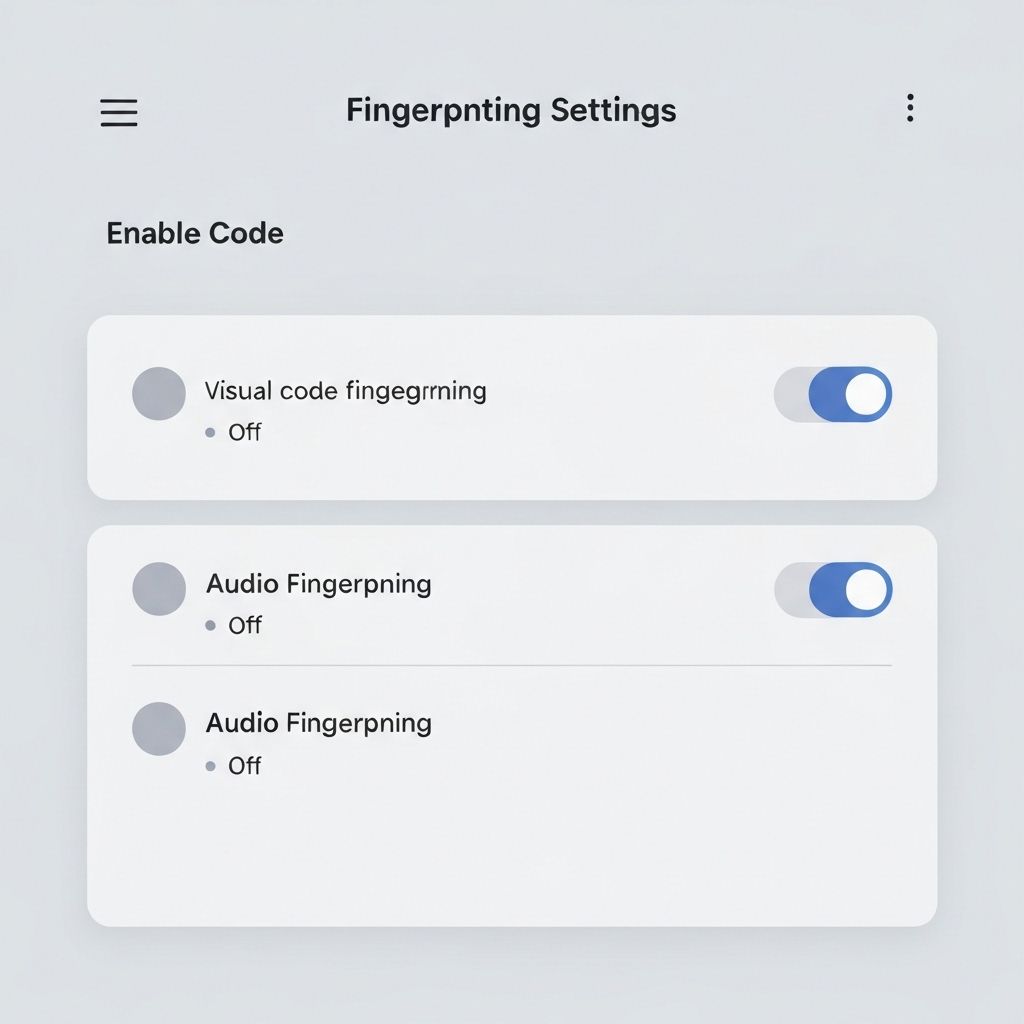Click the Visual code fingerprinting circle icon
The image size is (1024, 1024).
point(158,393)
